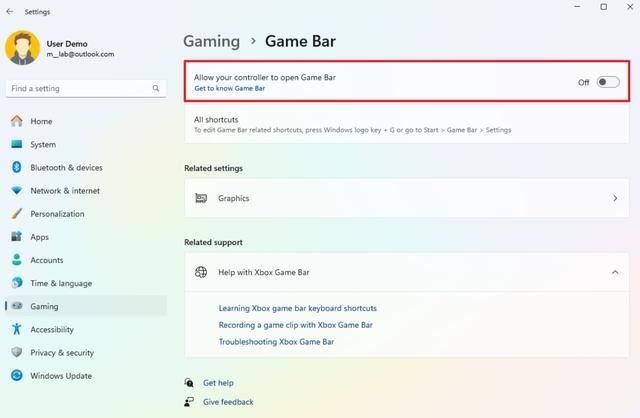Click the Find a setting search box
Viewport: 640px width, 418px height.
86,88
